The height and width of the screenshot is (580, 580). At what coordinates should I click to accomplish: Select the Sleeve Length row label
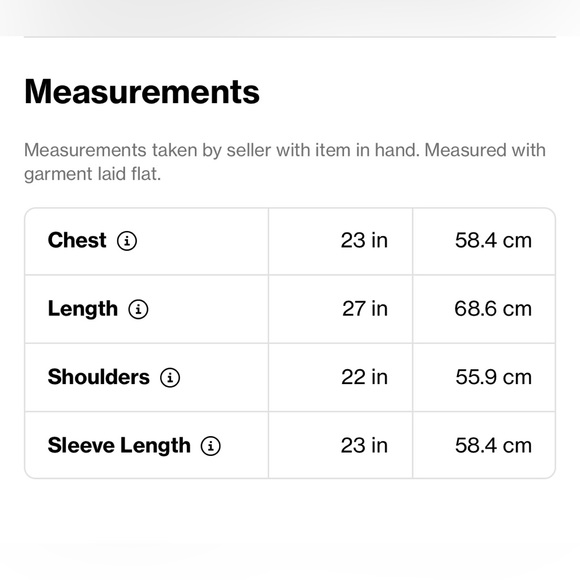(119, 446)
